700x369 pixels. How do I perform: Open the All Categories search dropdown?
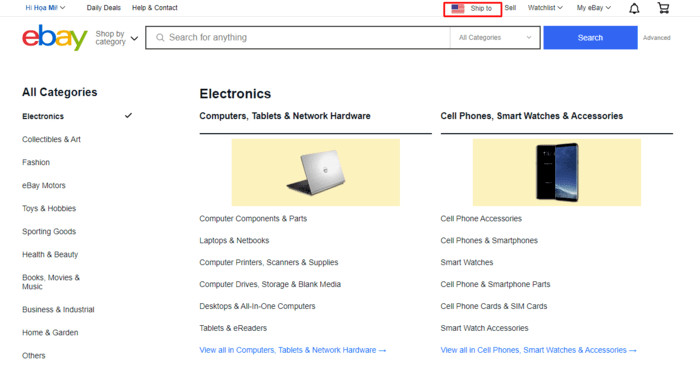[495, 37]
